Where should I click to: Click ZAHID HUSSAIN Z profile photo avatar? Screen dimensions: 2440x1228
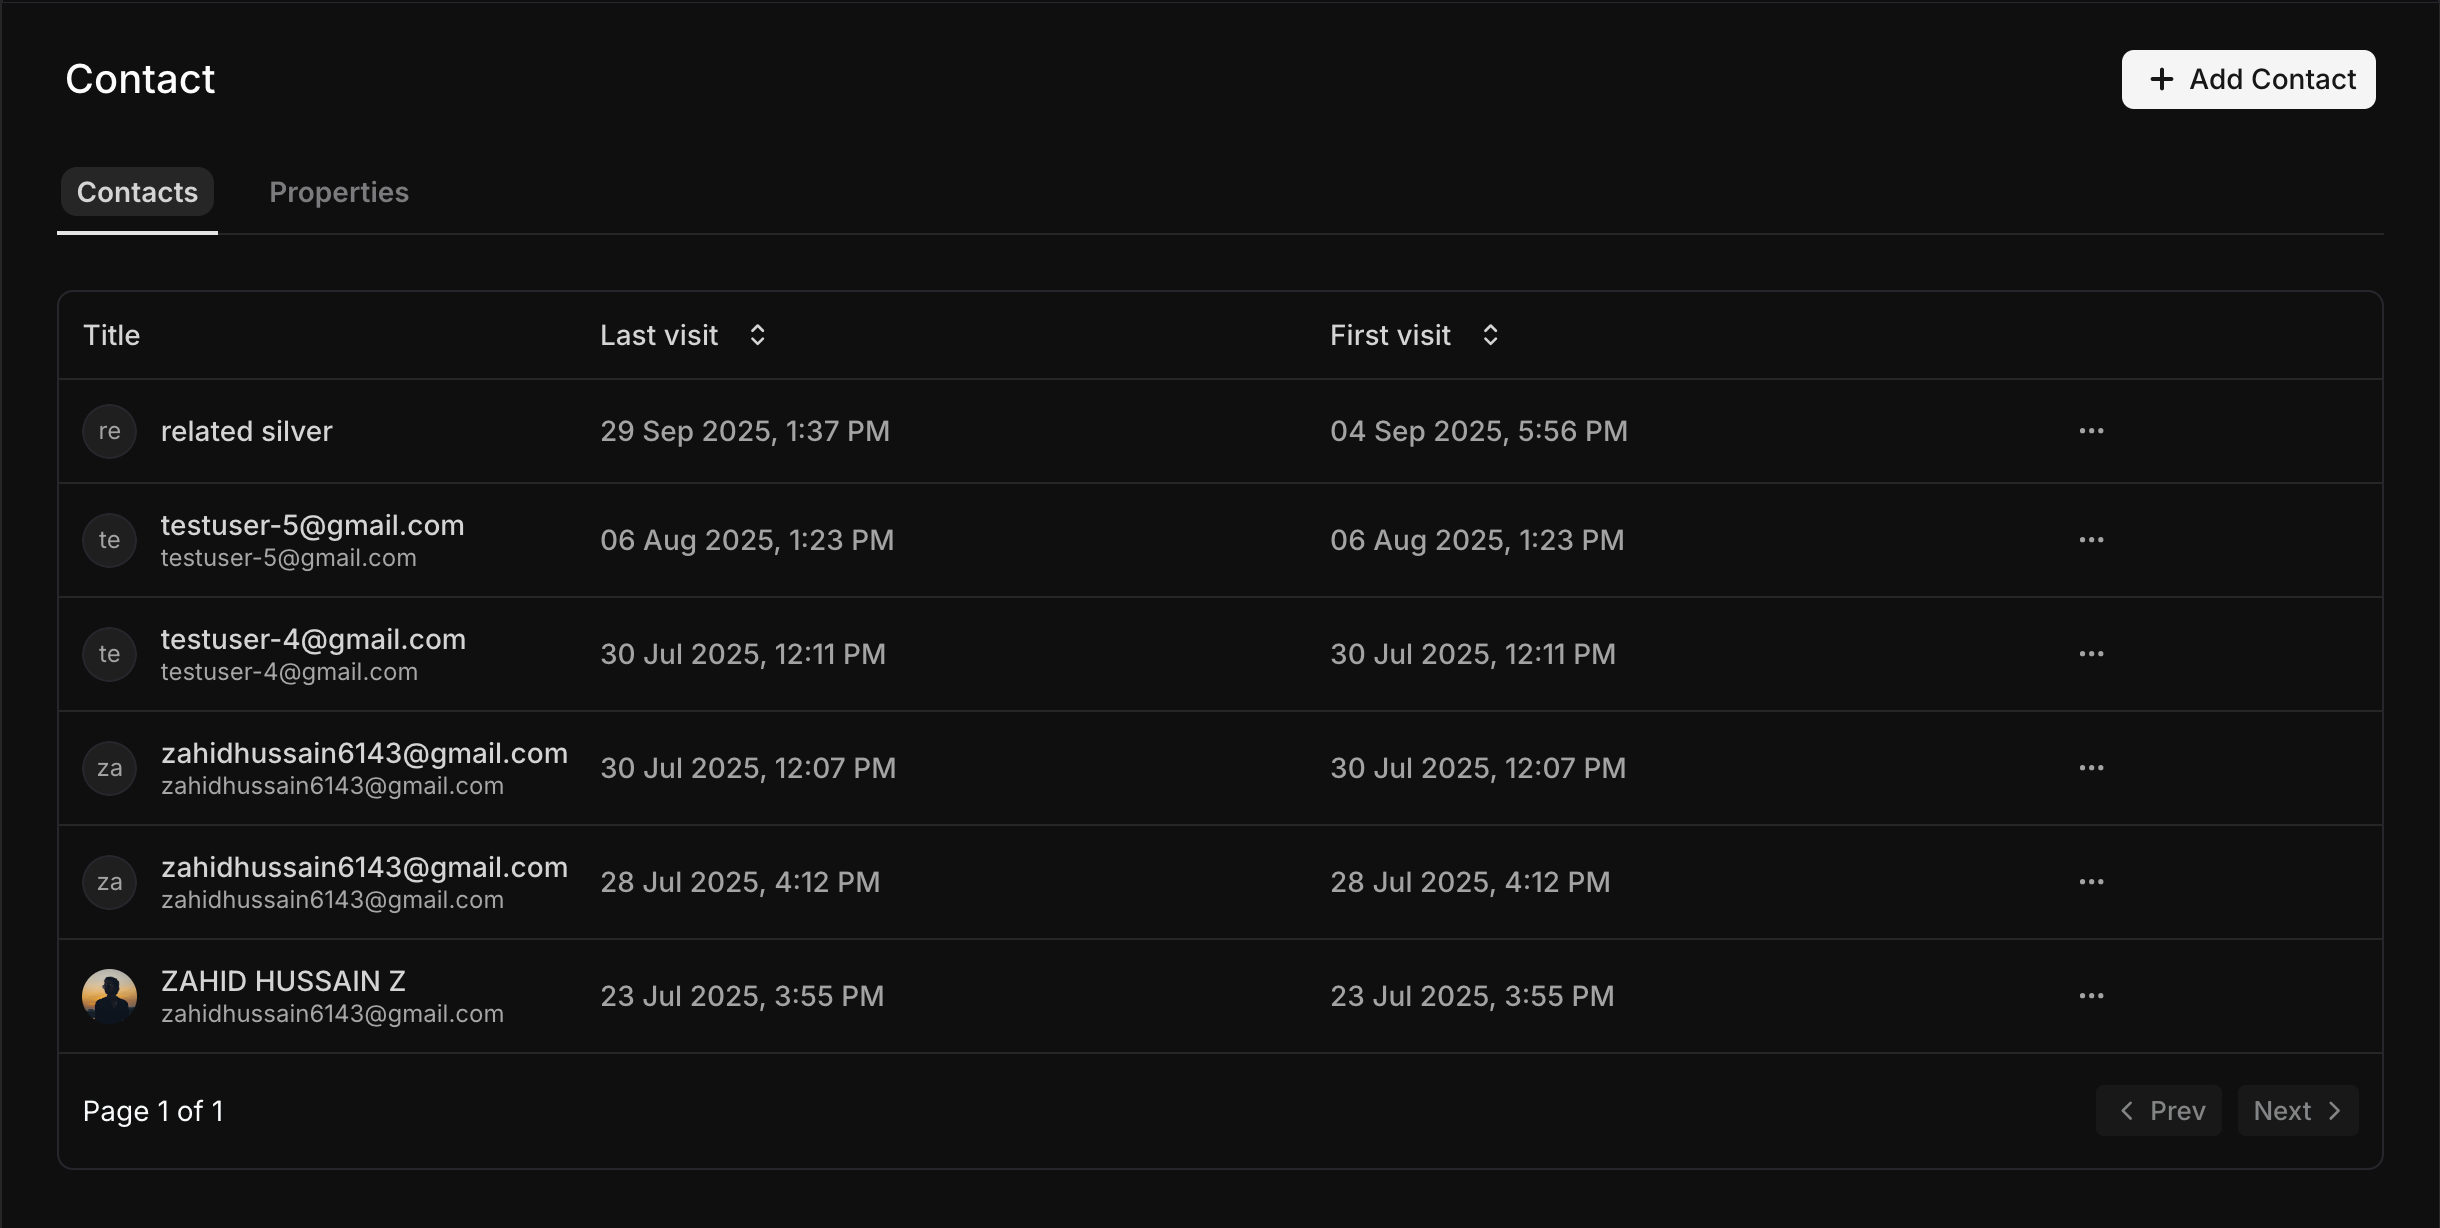coord(109,996)
